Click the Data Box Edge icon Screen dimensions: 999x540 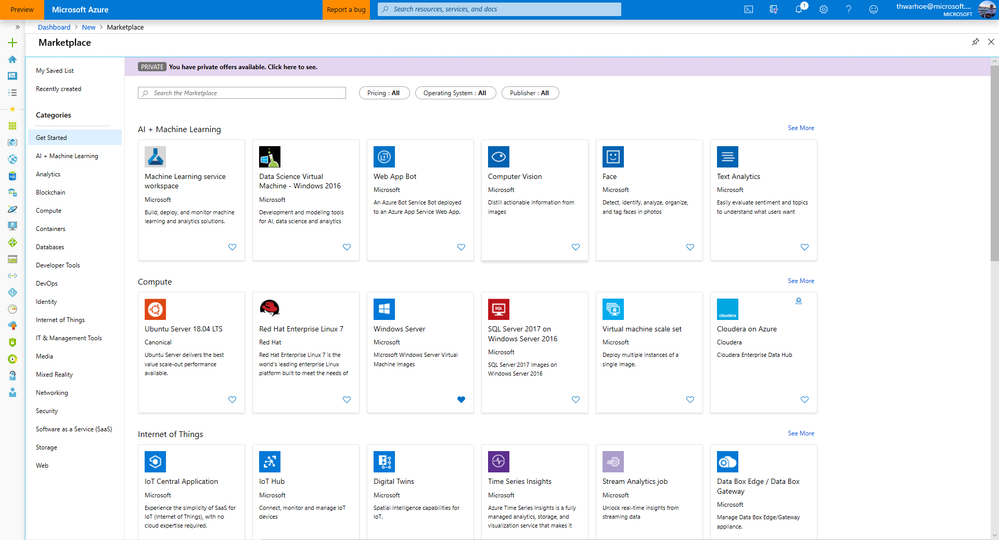(727, 462)
